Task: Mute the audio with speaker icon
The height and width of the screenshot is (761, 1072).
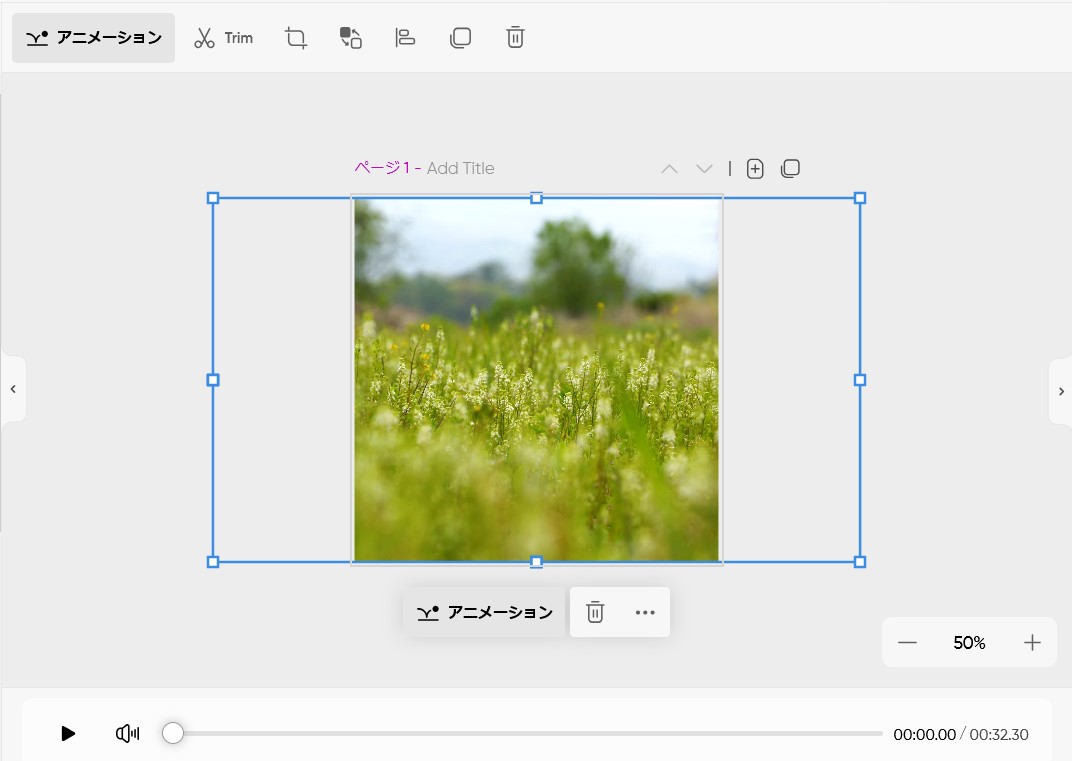Action: (128, 734)
